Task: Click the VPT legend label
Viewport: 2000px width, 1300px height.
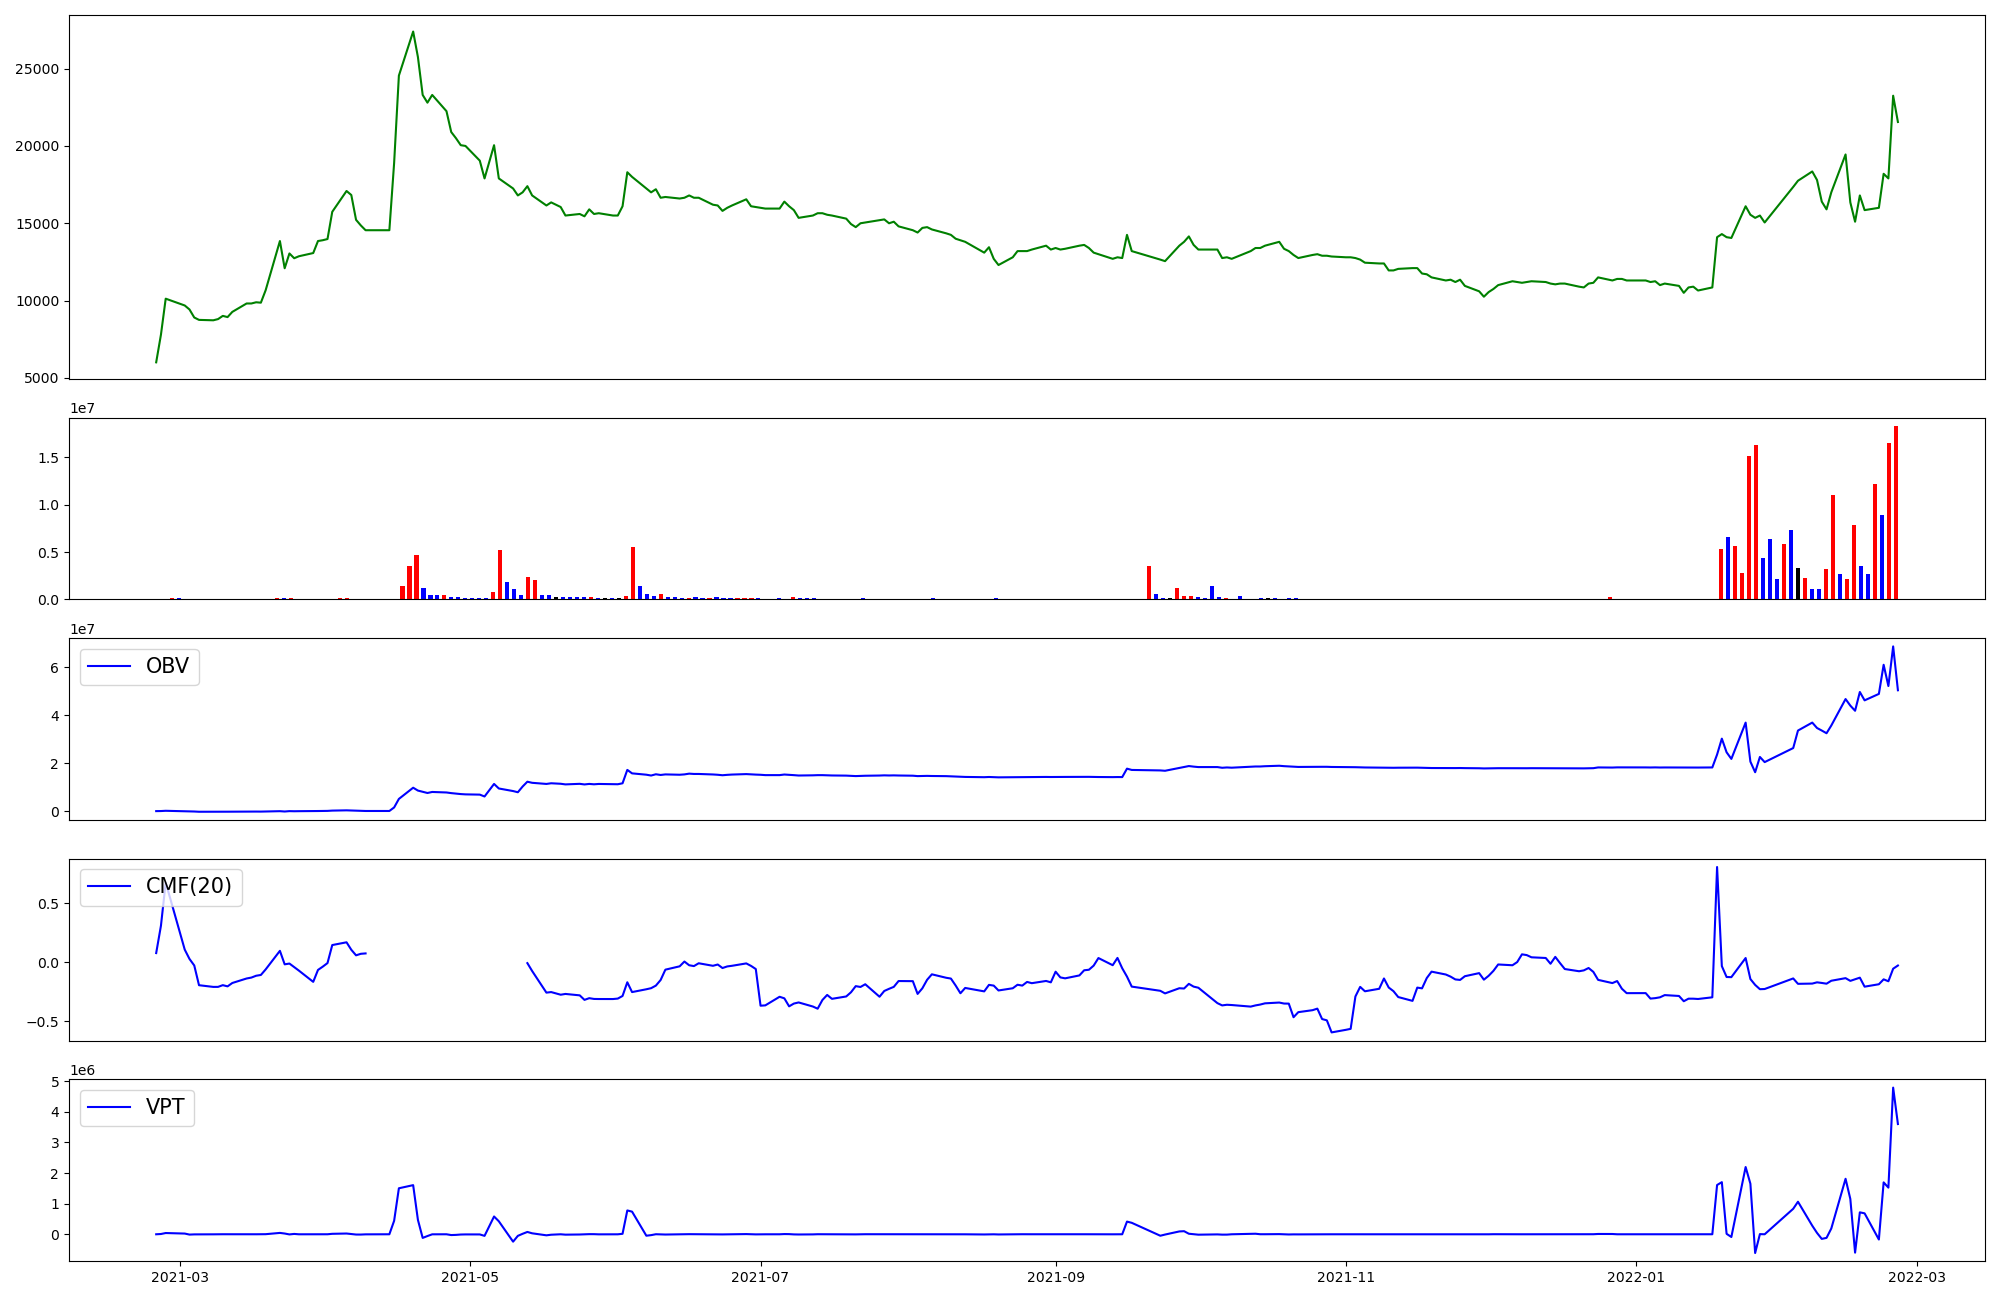Action: (x=165, y=1108)
